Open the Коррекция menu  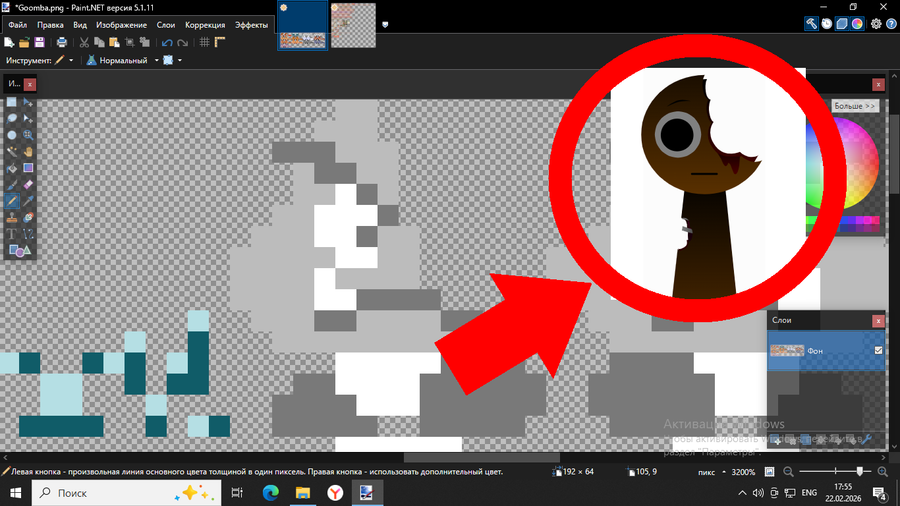click(205, 25)
